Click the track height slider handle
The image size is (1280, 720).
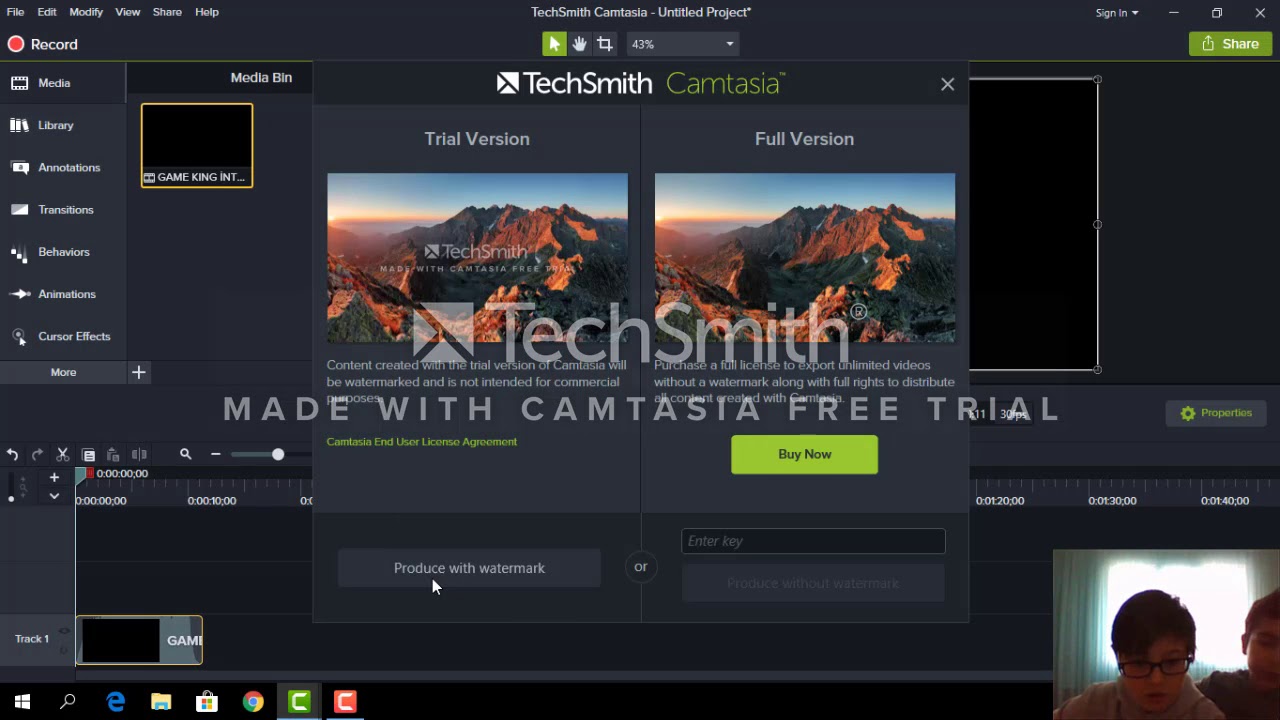[11, 498]
